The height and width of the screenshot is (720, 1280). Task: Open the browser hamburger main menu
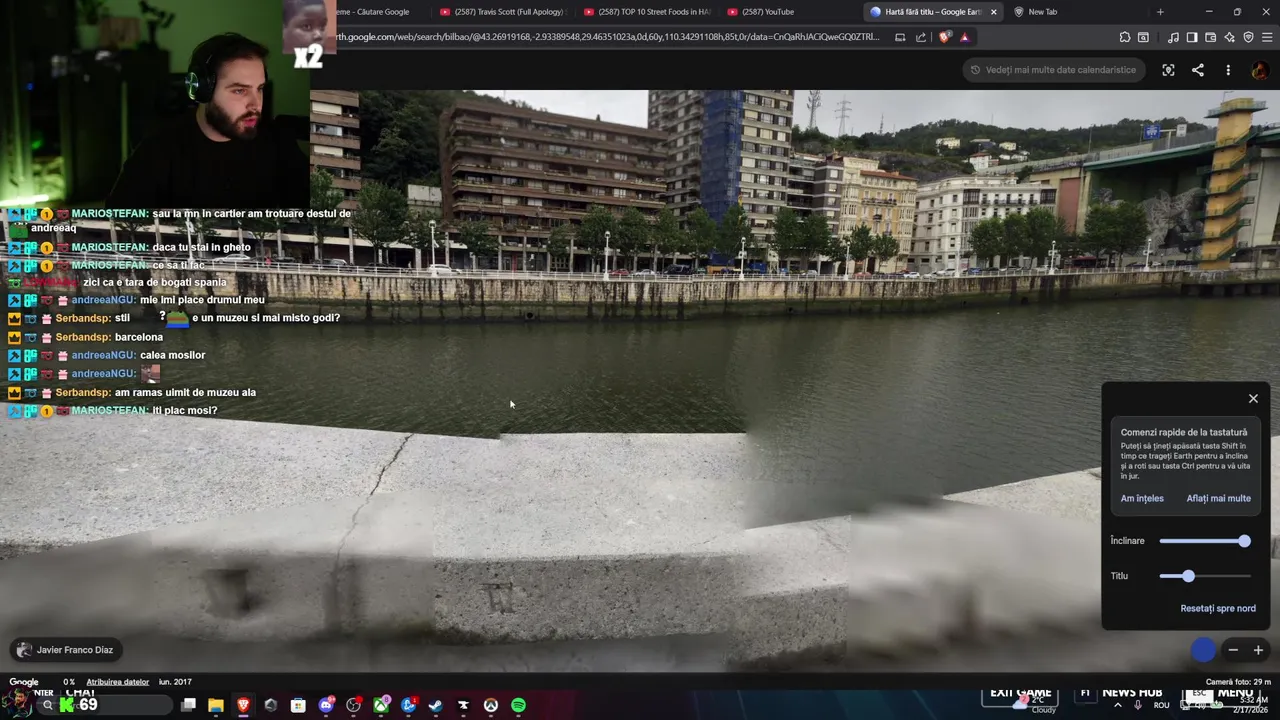(1268, 37)
